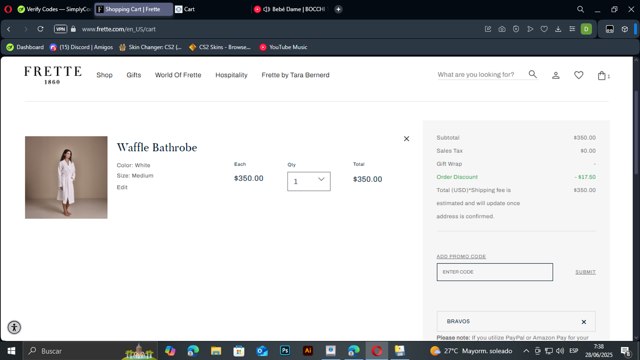Viewport: 640px width, 360px height.
Task: Take a snapshot with camera icon
Action: coord(502,29)
